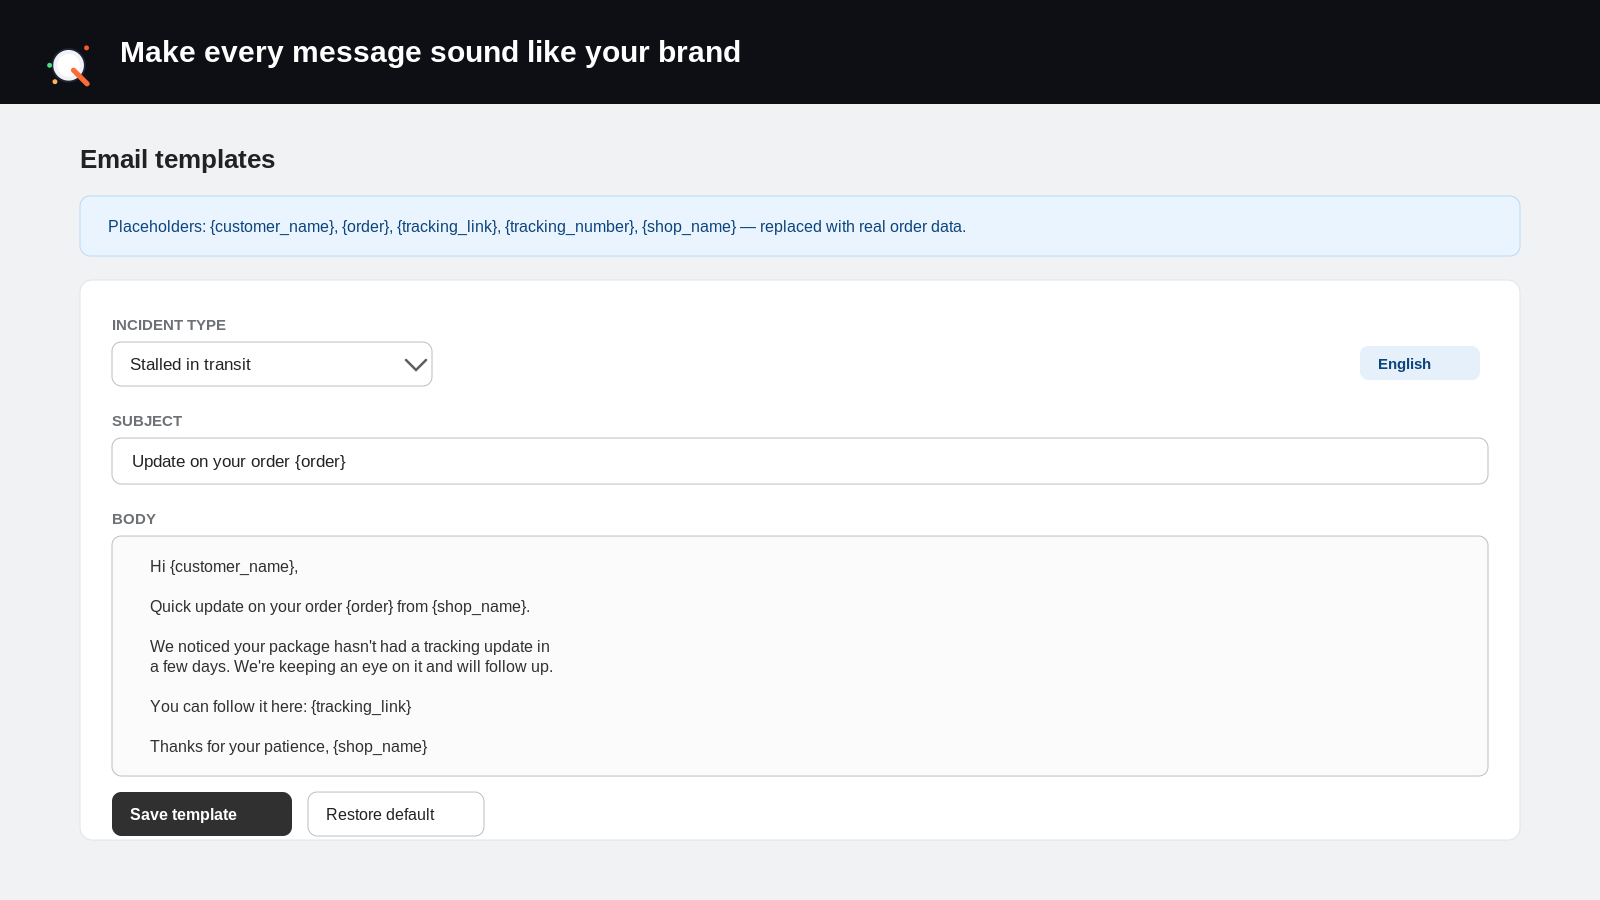This screenshot has width=1600, height=900.
Task: Click the "You can follow it here" line
Action: [280, 706]
